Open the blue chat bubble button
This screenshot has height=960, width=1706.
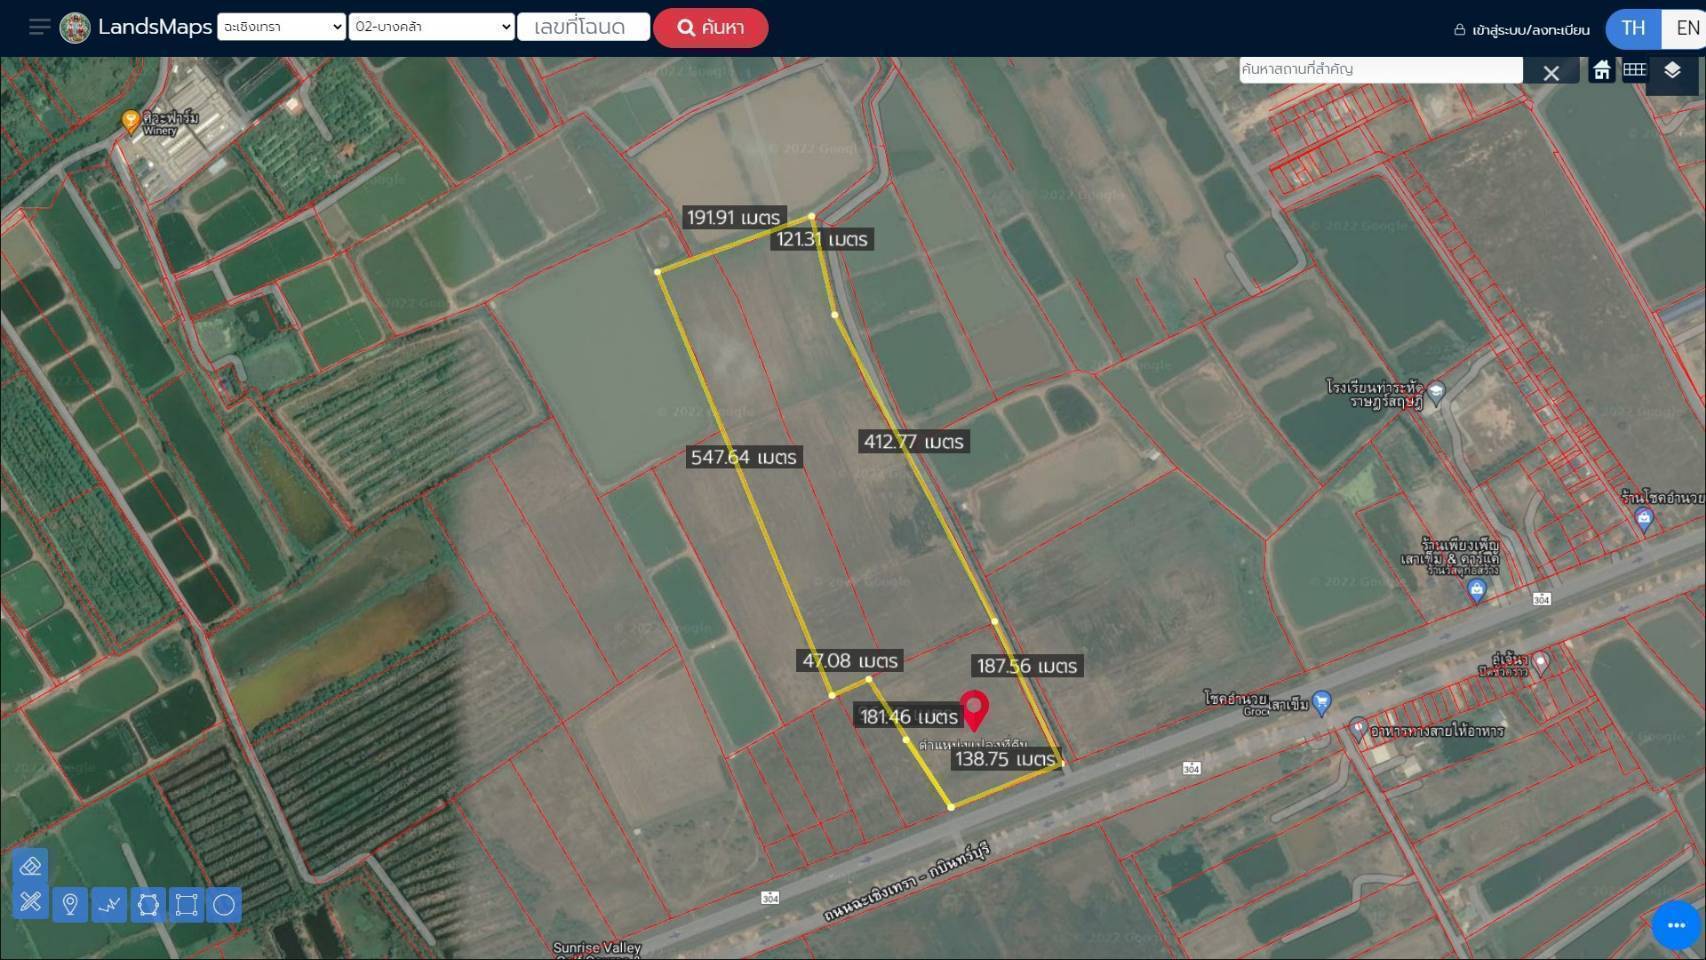(1676, 925)
